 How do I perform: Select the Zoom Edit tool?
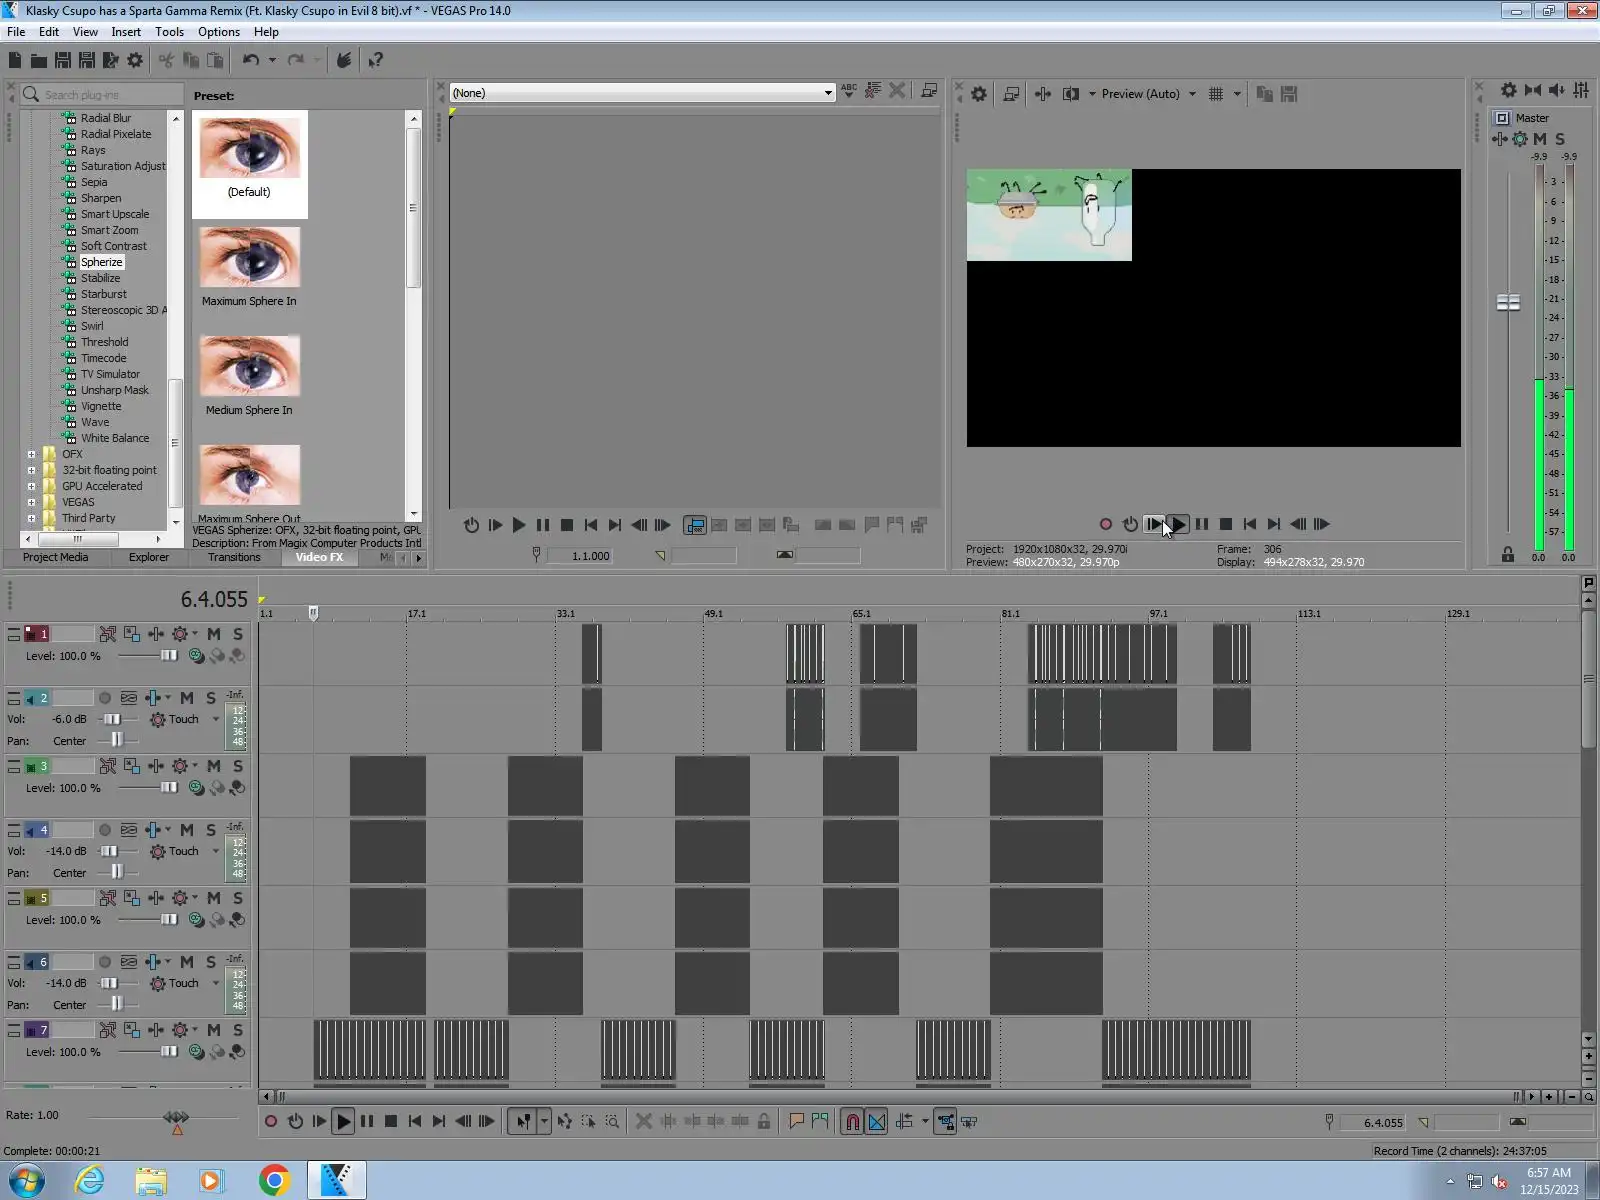click(x=612, y=1122)
